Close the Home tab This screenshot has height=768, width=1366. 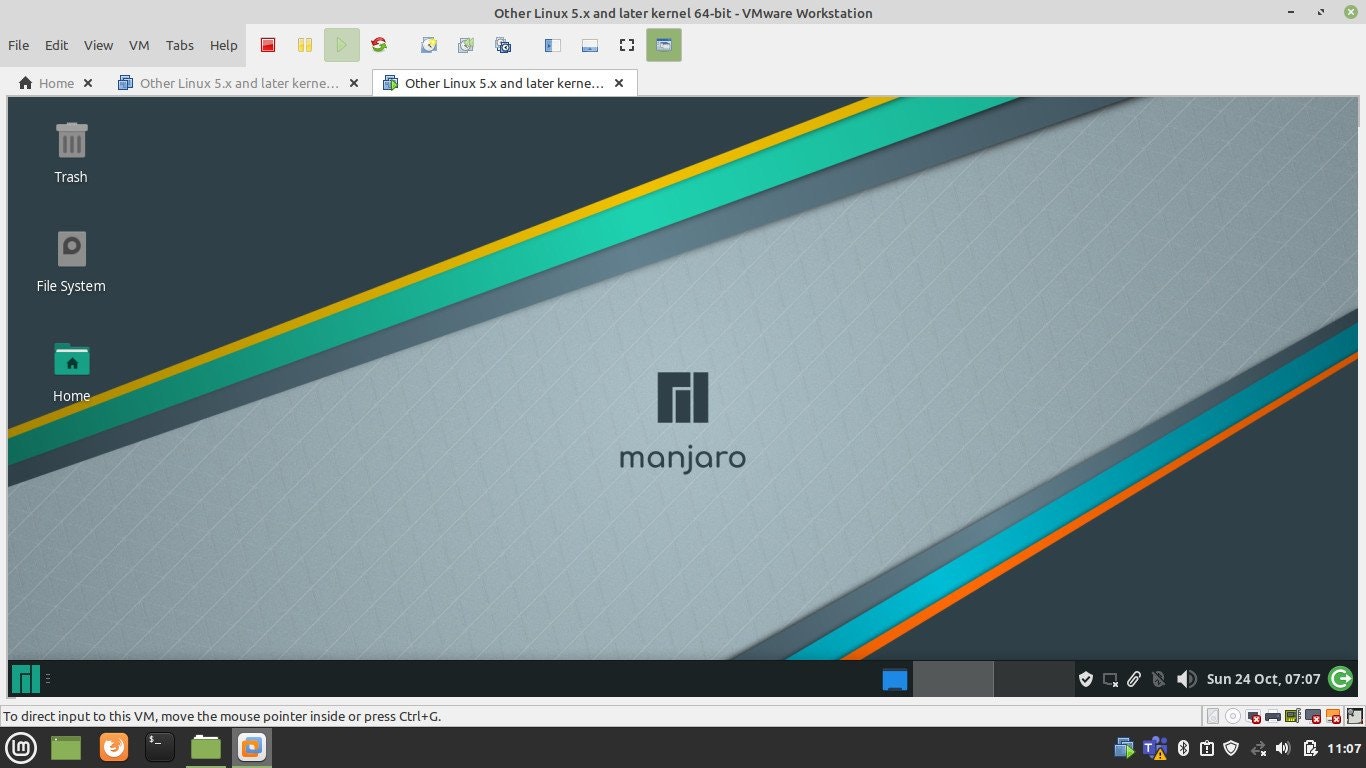tap(88, 83)
